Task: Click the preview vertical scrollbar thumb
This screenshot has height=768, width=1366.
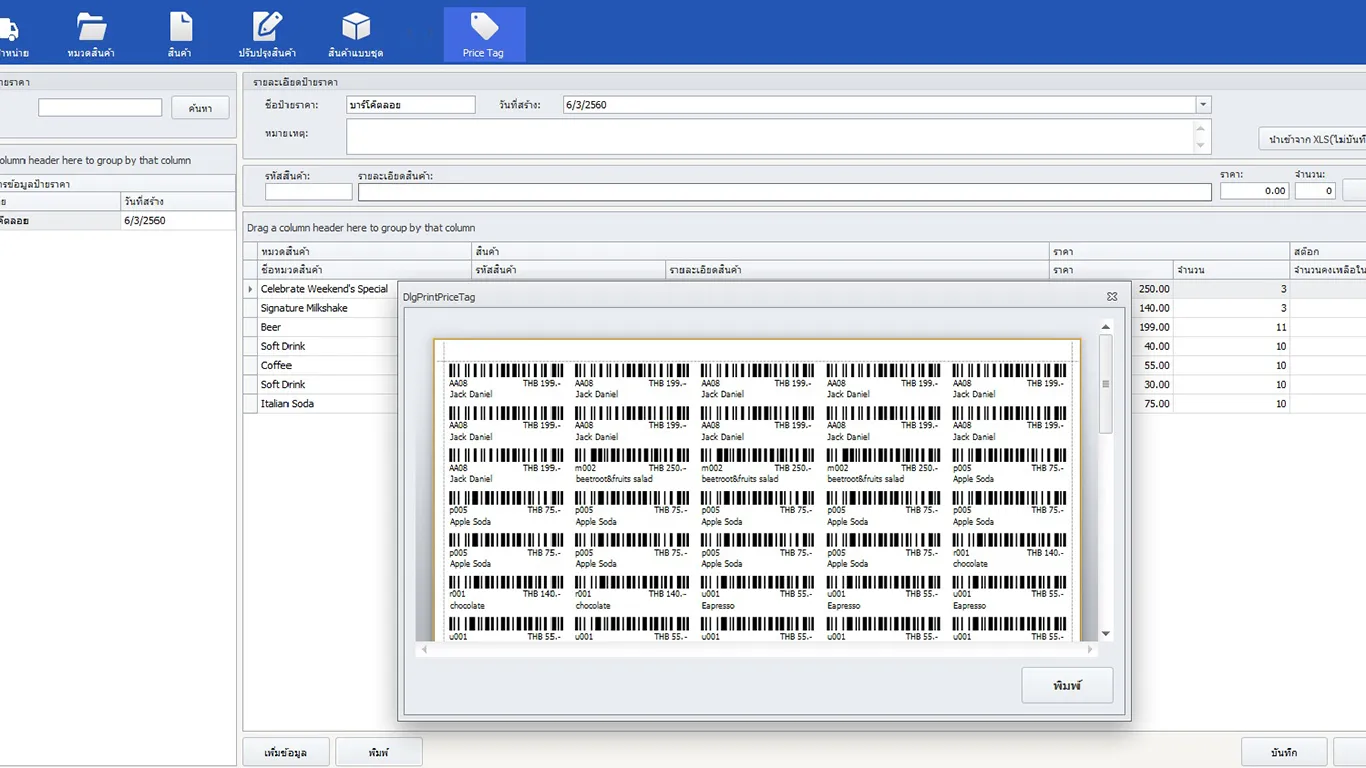Action: pyautogui.click(x=1105, y=384)
